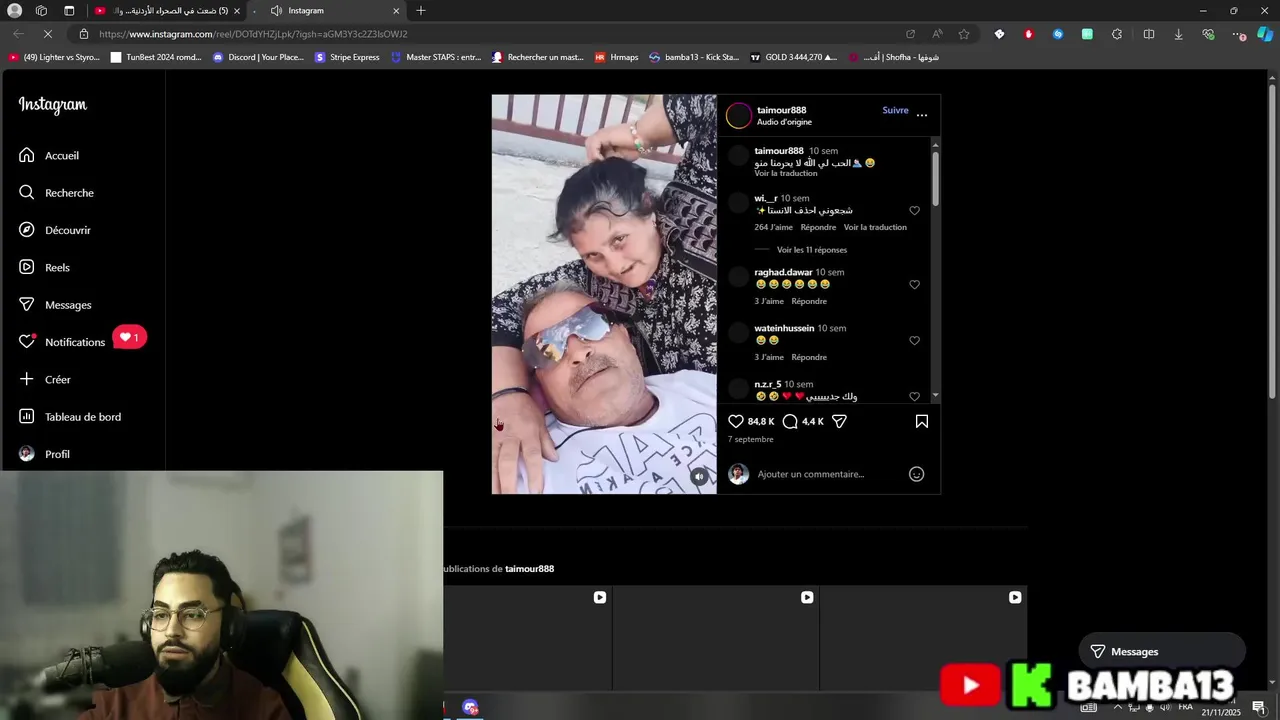Click the comments panel scrollbar
1280x720 pixels.
tap(936, 178)
